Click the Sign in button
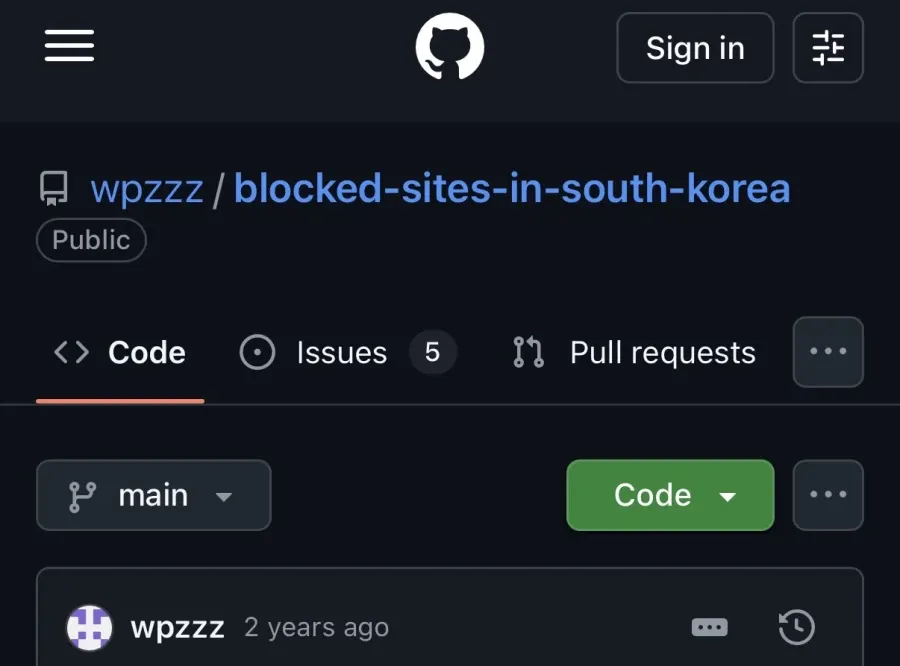 pyautogui.click(x=695, y=48)
